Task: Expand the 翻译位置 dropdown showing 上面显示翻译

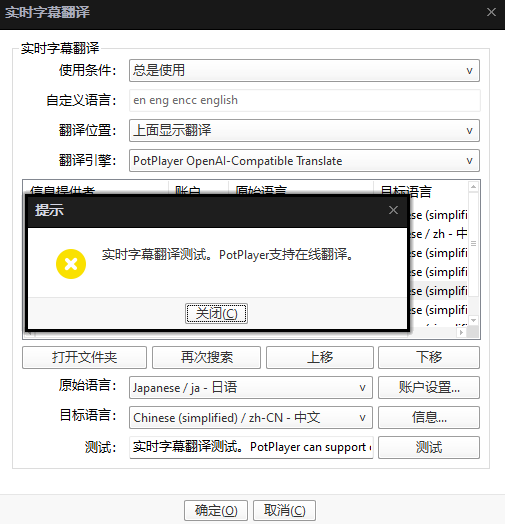Action: (304, 130)
